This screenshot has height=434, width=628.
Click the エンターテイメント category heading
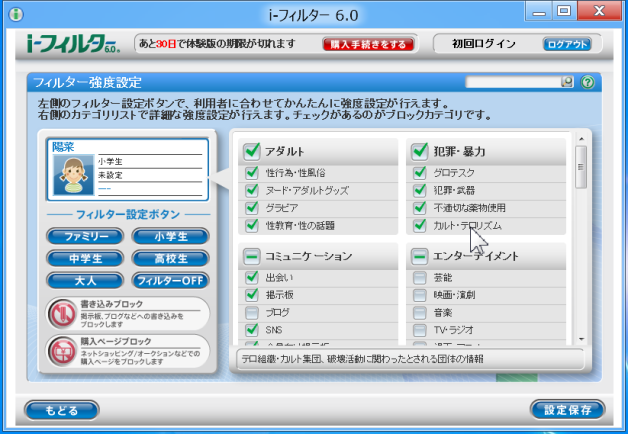(476, 256)
